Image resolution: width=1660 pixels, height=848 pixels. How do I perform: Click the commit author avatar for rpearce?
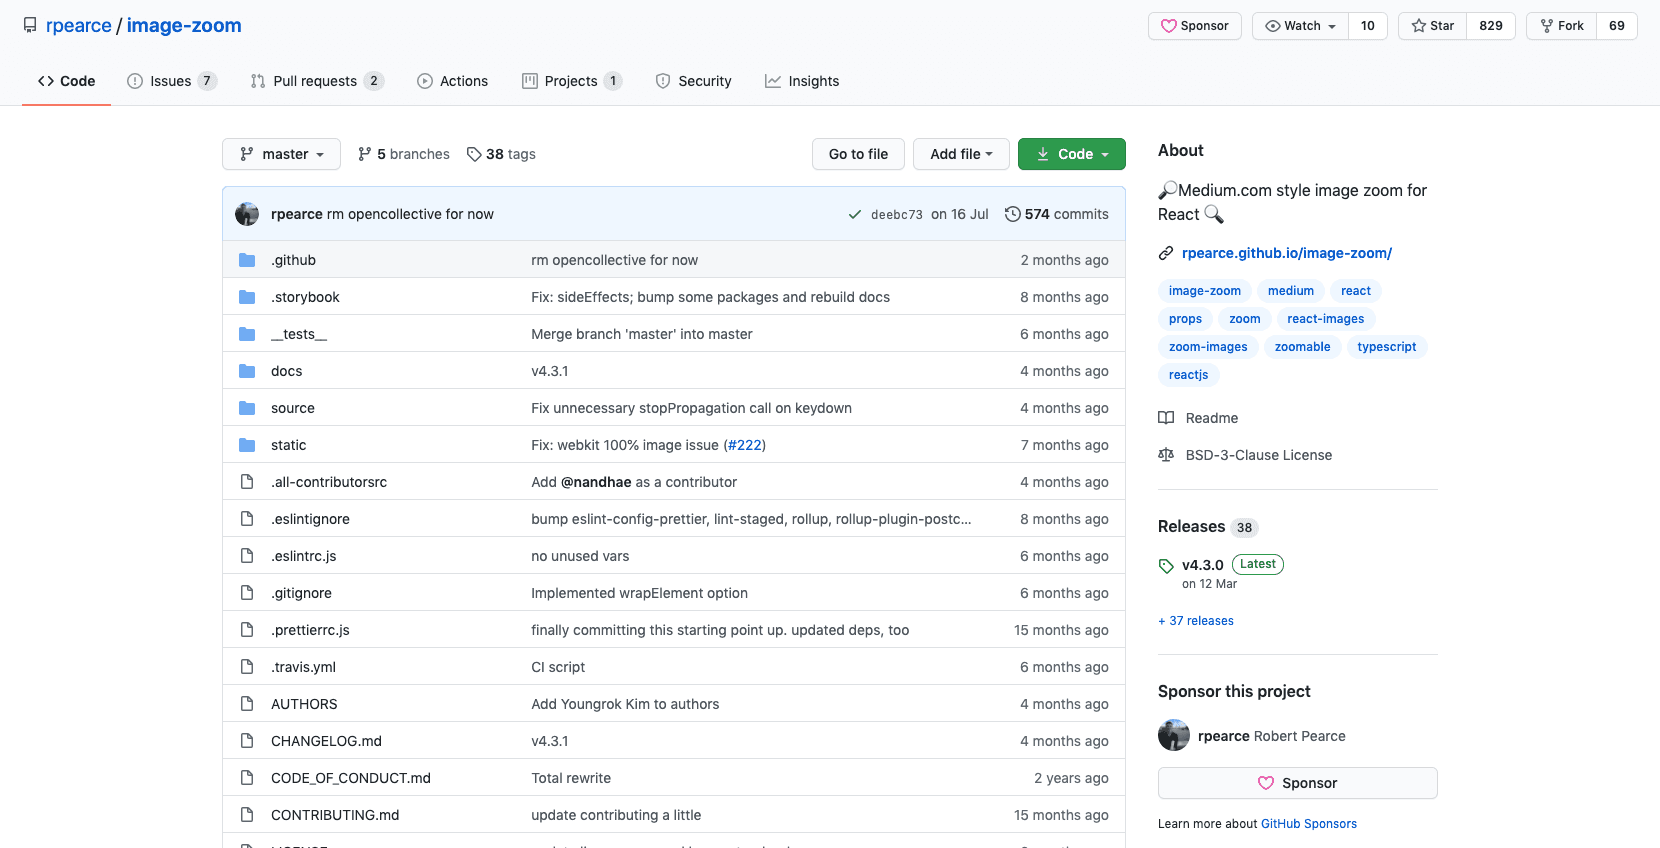(x=247, y=214)
